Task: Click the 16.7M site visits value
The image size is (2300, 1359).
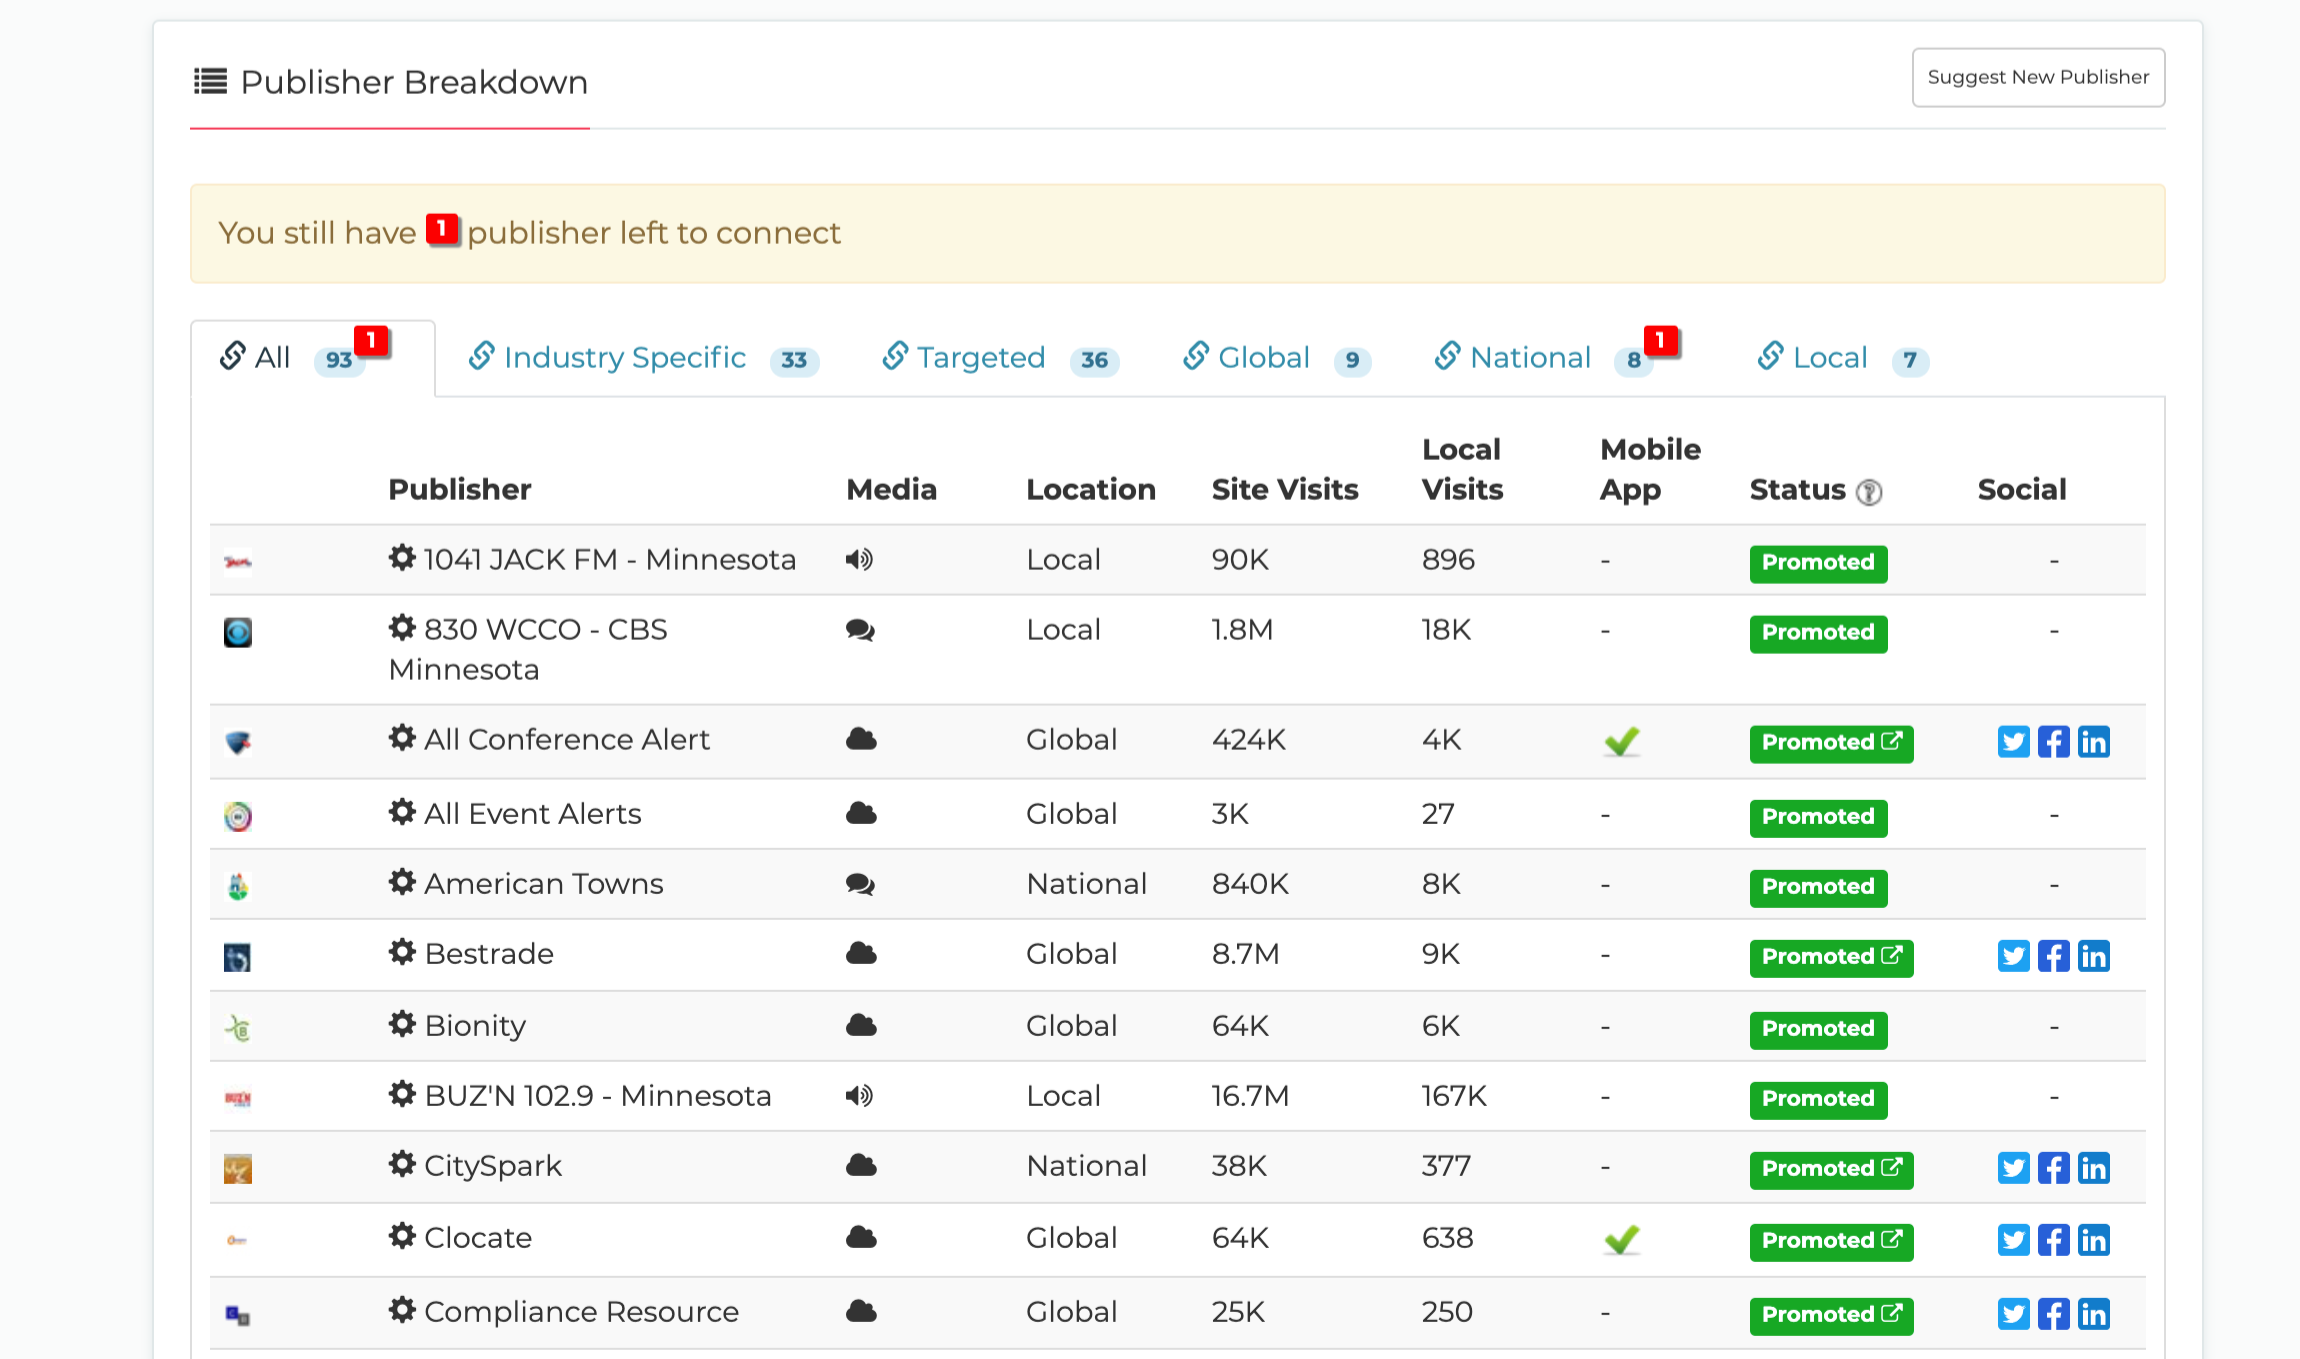Action: coord(1250,1096)
